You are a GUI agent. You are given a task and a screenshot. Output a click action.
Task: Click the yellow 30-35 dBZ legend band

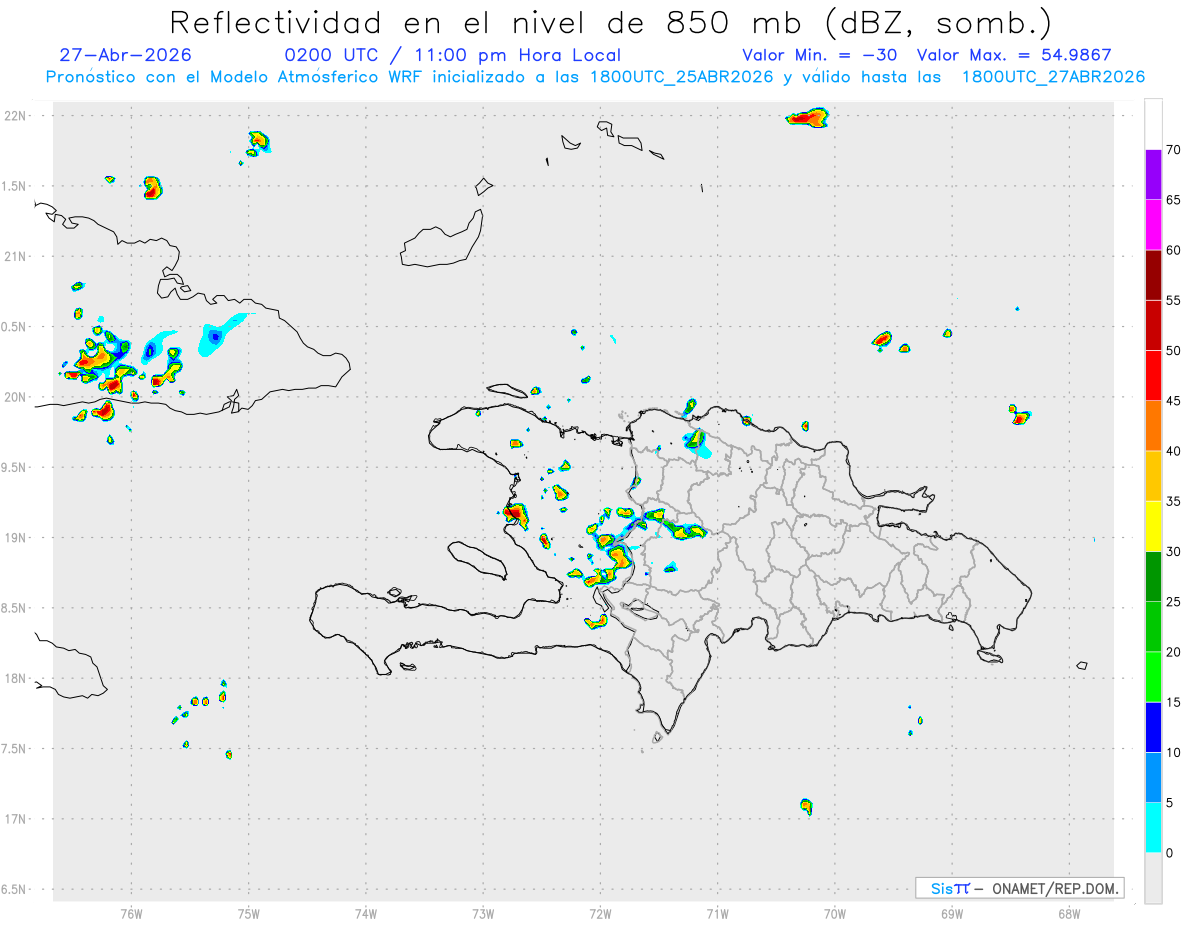[1153, 526]
